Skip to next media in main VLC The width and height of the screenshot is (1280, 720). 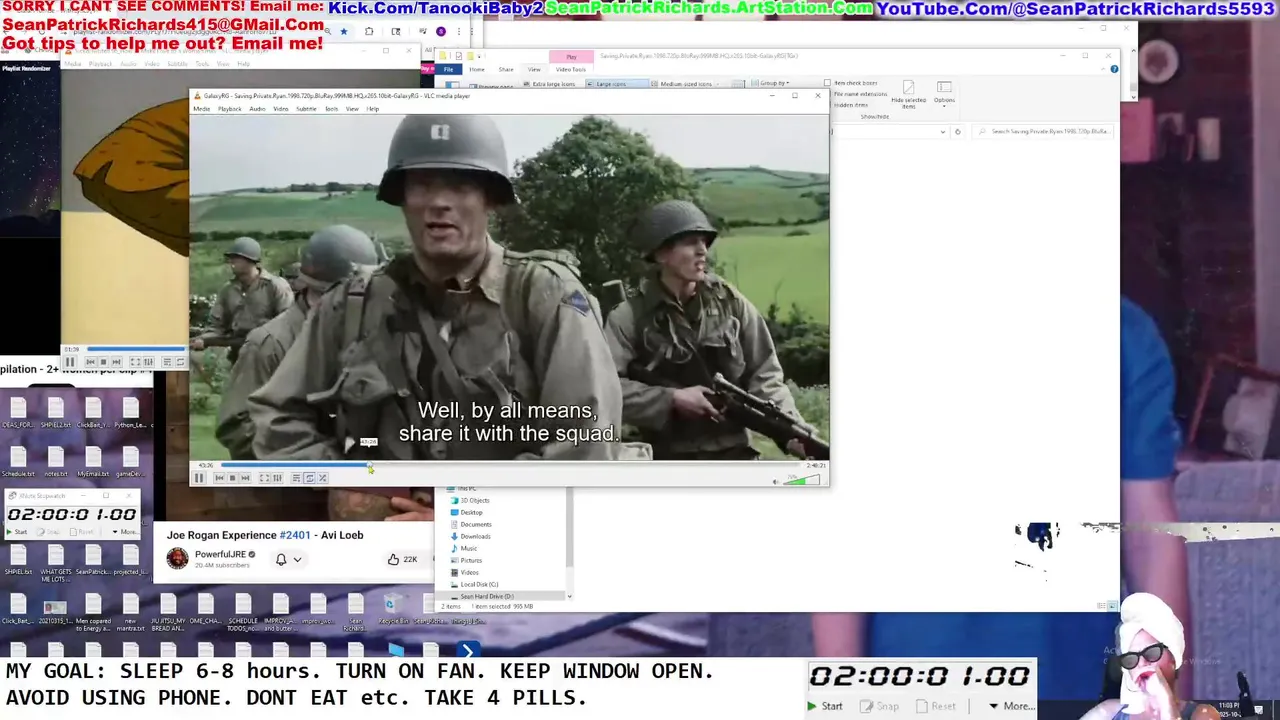(245, 478)
